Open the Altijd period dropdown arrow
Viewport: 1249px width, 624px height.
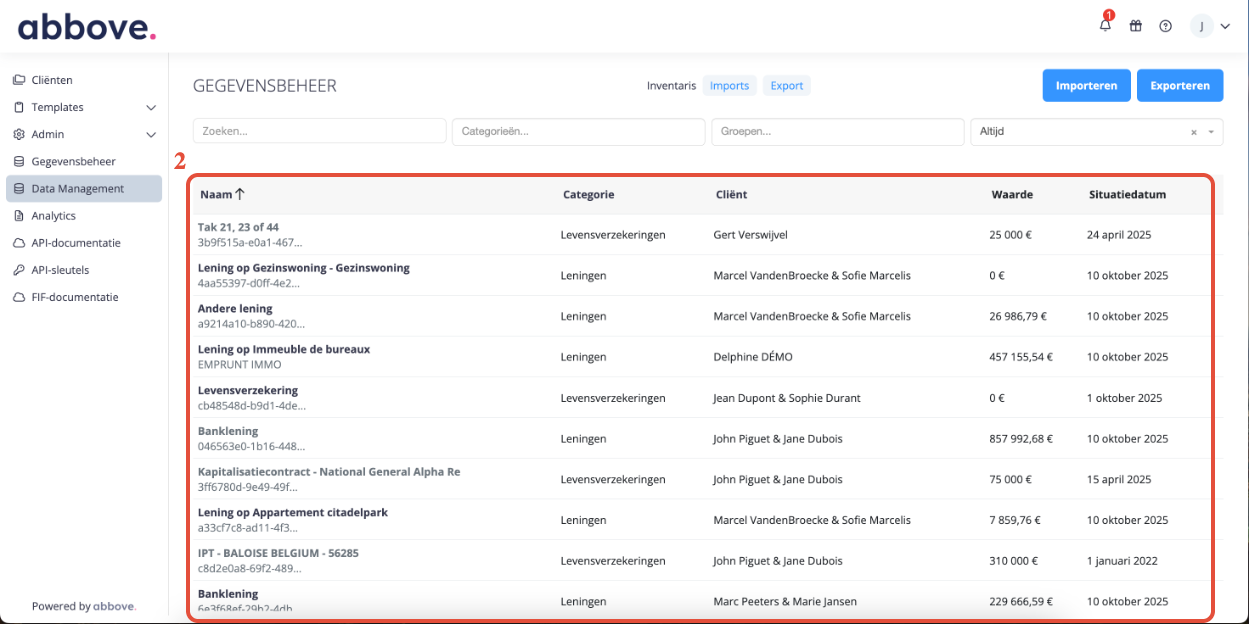(x=1211, y=132)
